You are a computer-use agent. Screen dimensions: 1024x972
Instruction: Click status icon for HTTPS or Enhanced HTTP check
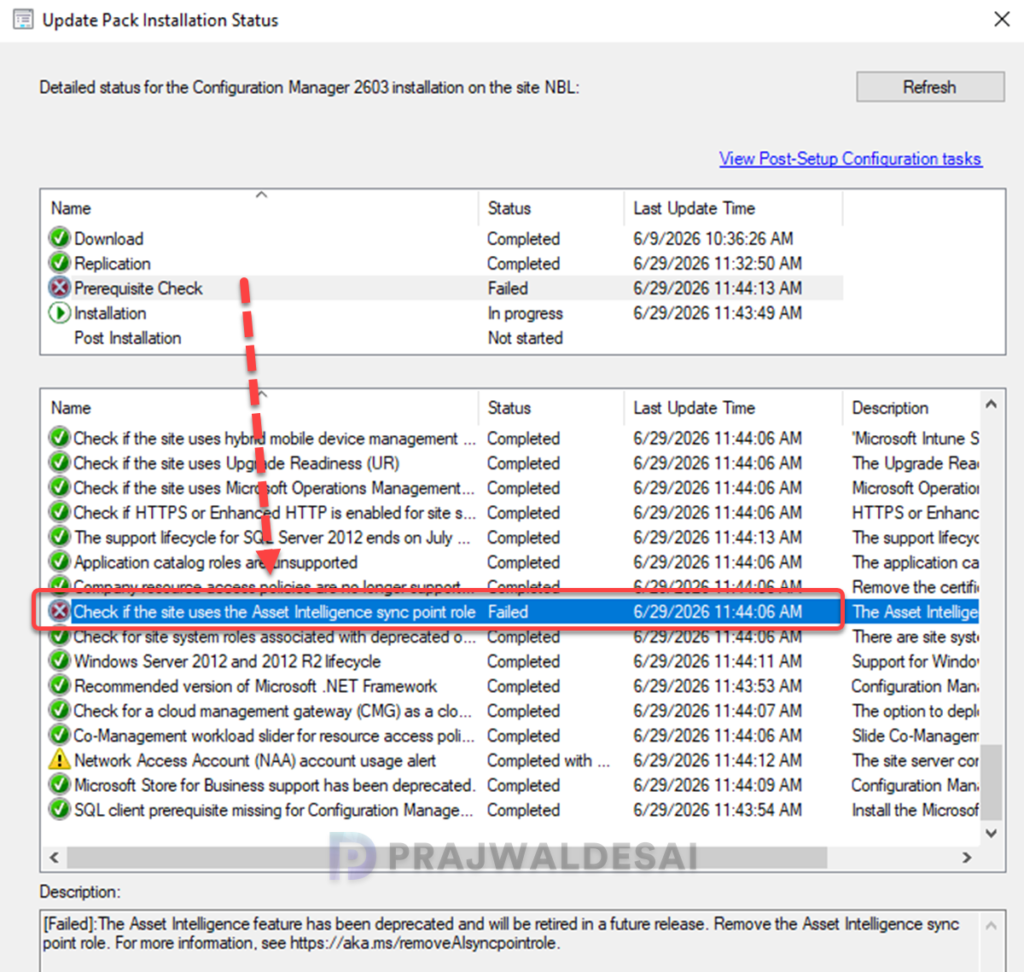[x=59, y=513]
